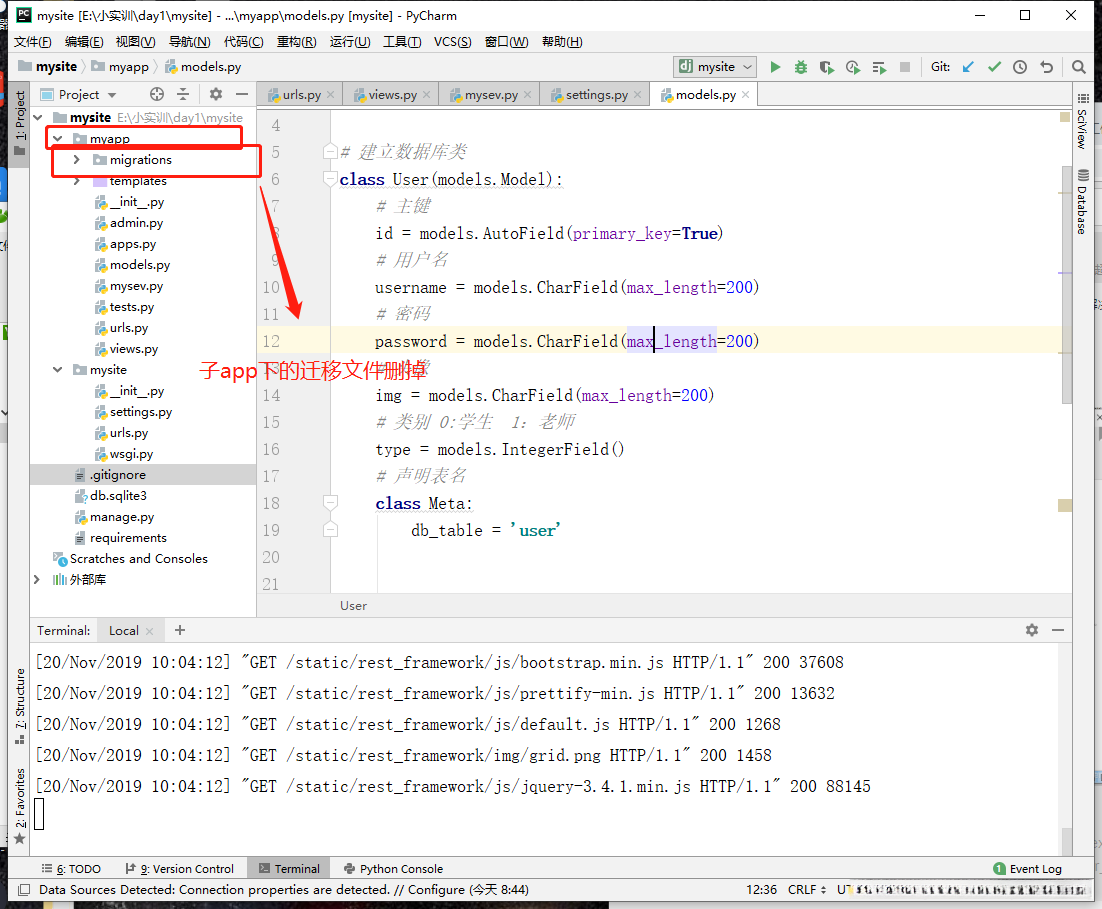Image resolution: width=1102 pixels, height=909 pixels.
Task: Run mysite with coverage icon
Action: click(827, 67)
